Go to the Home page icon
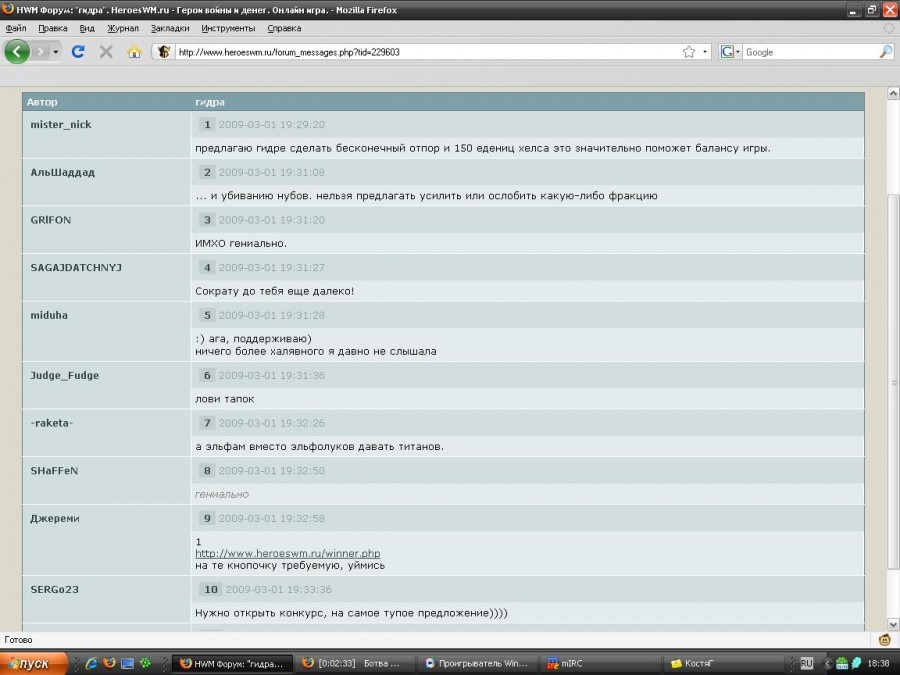The width and height of the screenshot is (900, 675). (134, 51)
